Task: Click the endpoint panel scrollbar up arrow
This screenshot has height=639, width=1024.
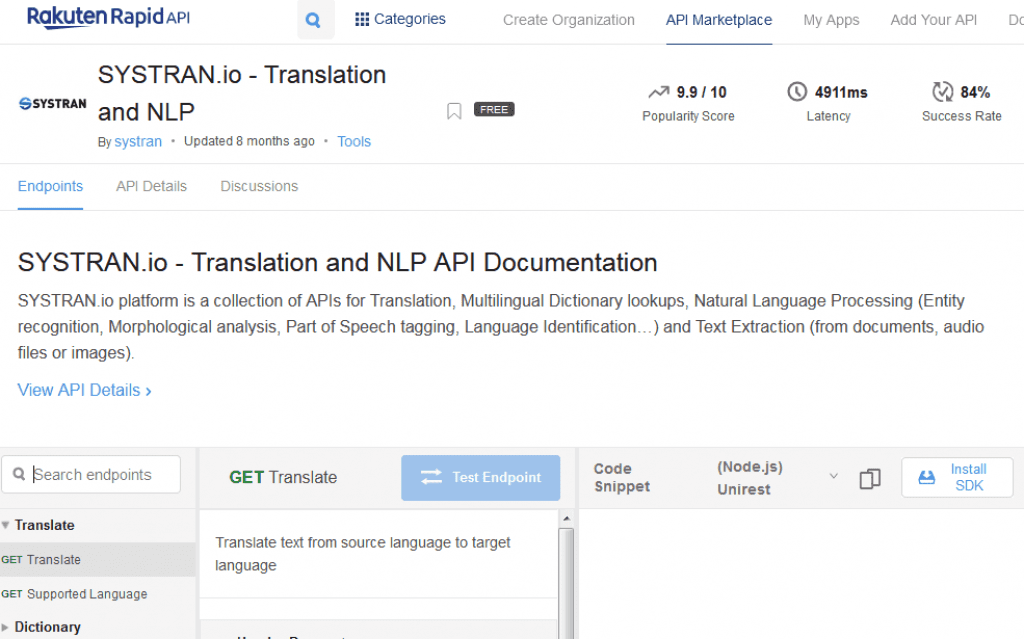Action: click(566, 518)
